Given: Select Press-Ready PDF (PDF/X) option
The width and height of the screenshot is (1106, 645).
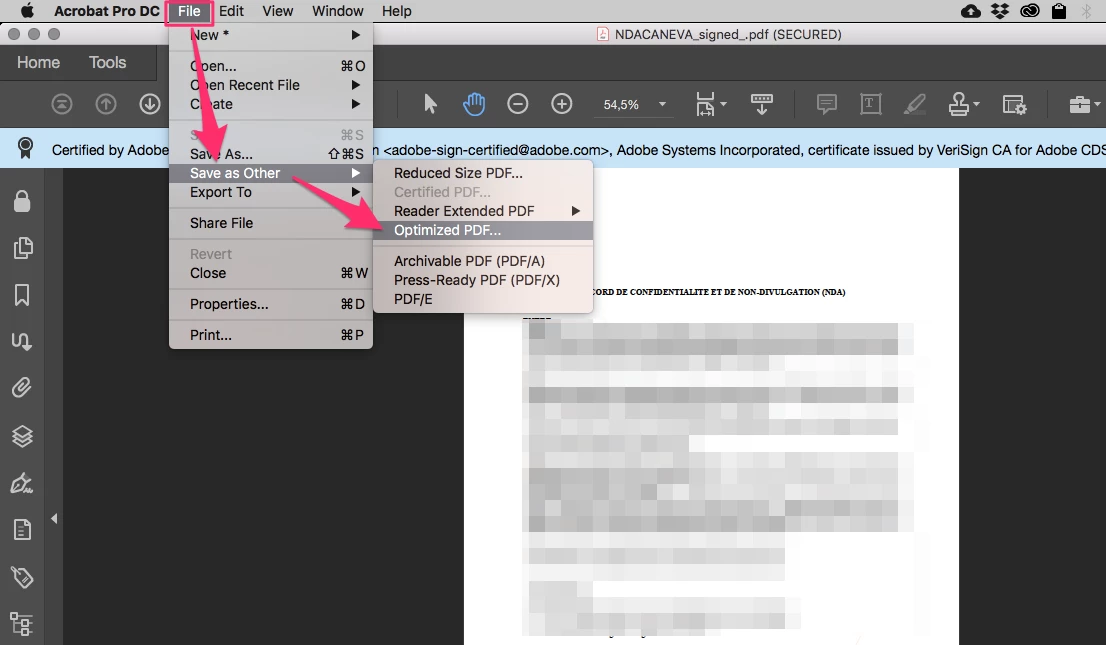Looking at the screenshot, I should [x=482, y=280].
